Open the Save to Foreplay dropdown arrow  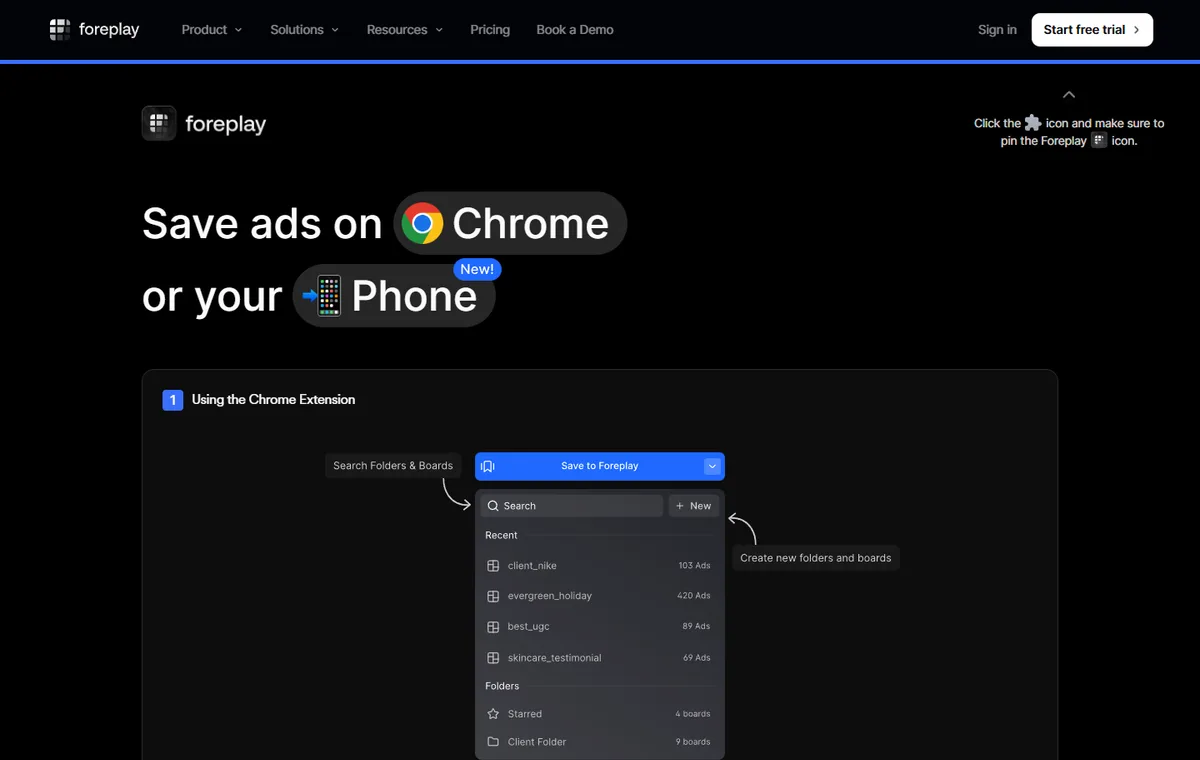712,466
